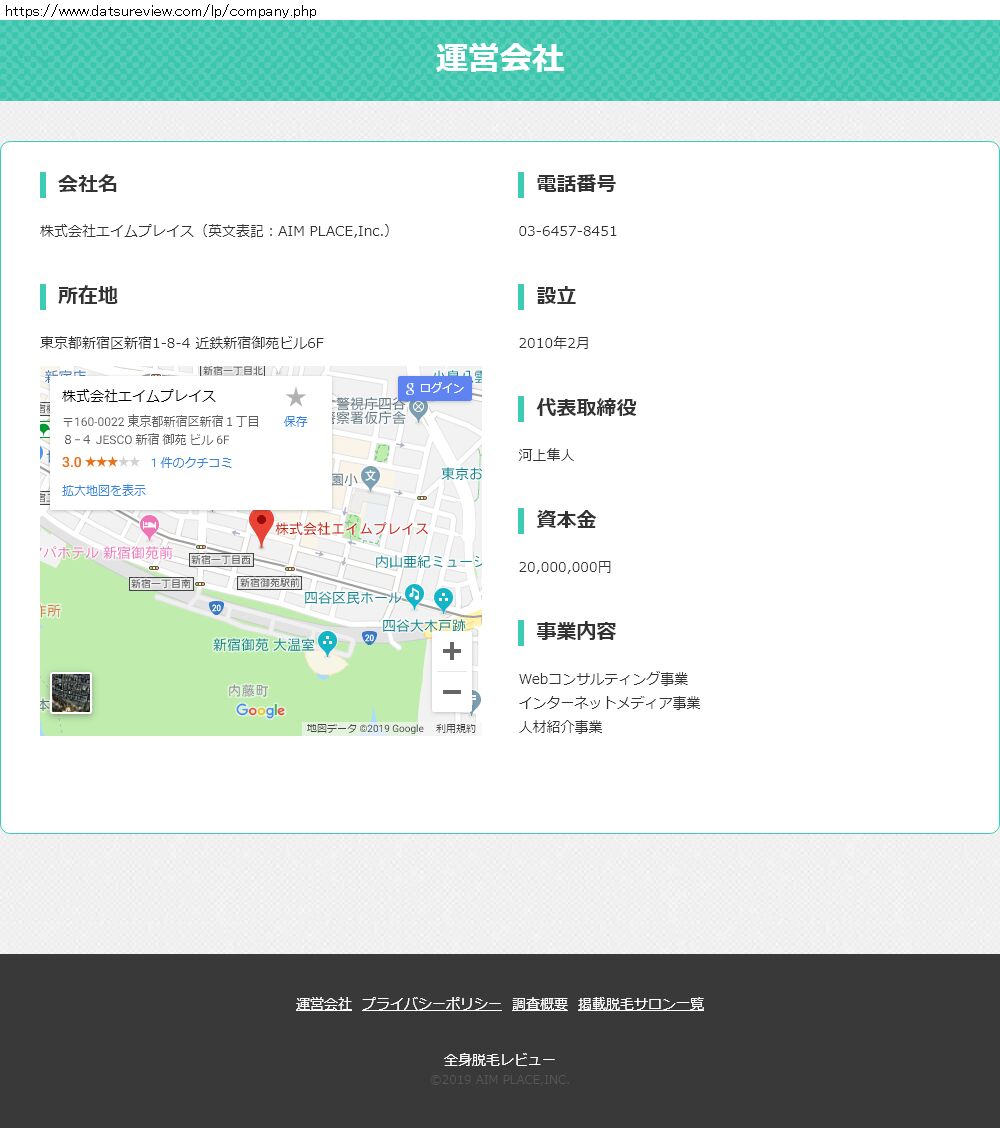Screen dimensions: 1000x1128
Task: Open 掲載脱毛サロン一覧 footer link
Action: pos(641,1004)
